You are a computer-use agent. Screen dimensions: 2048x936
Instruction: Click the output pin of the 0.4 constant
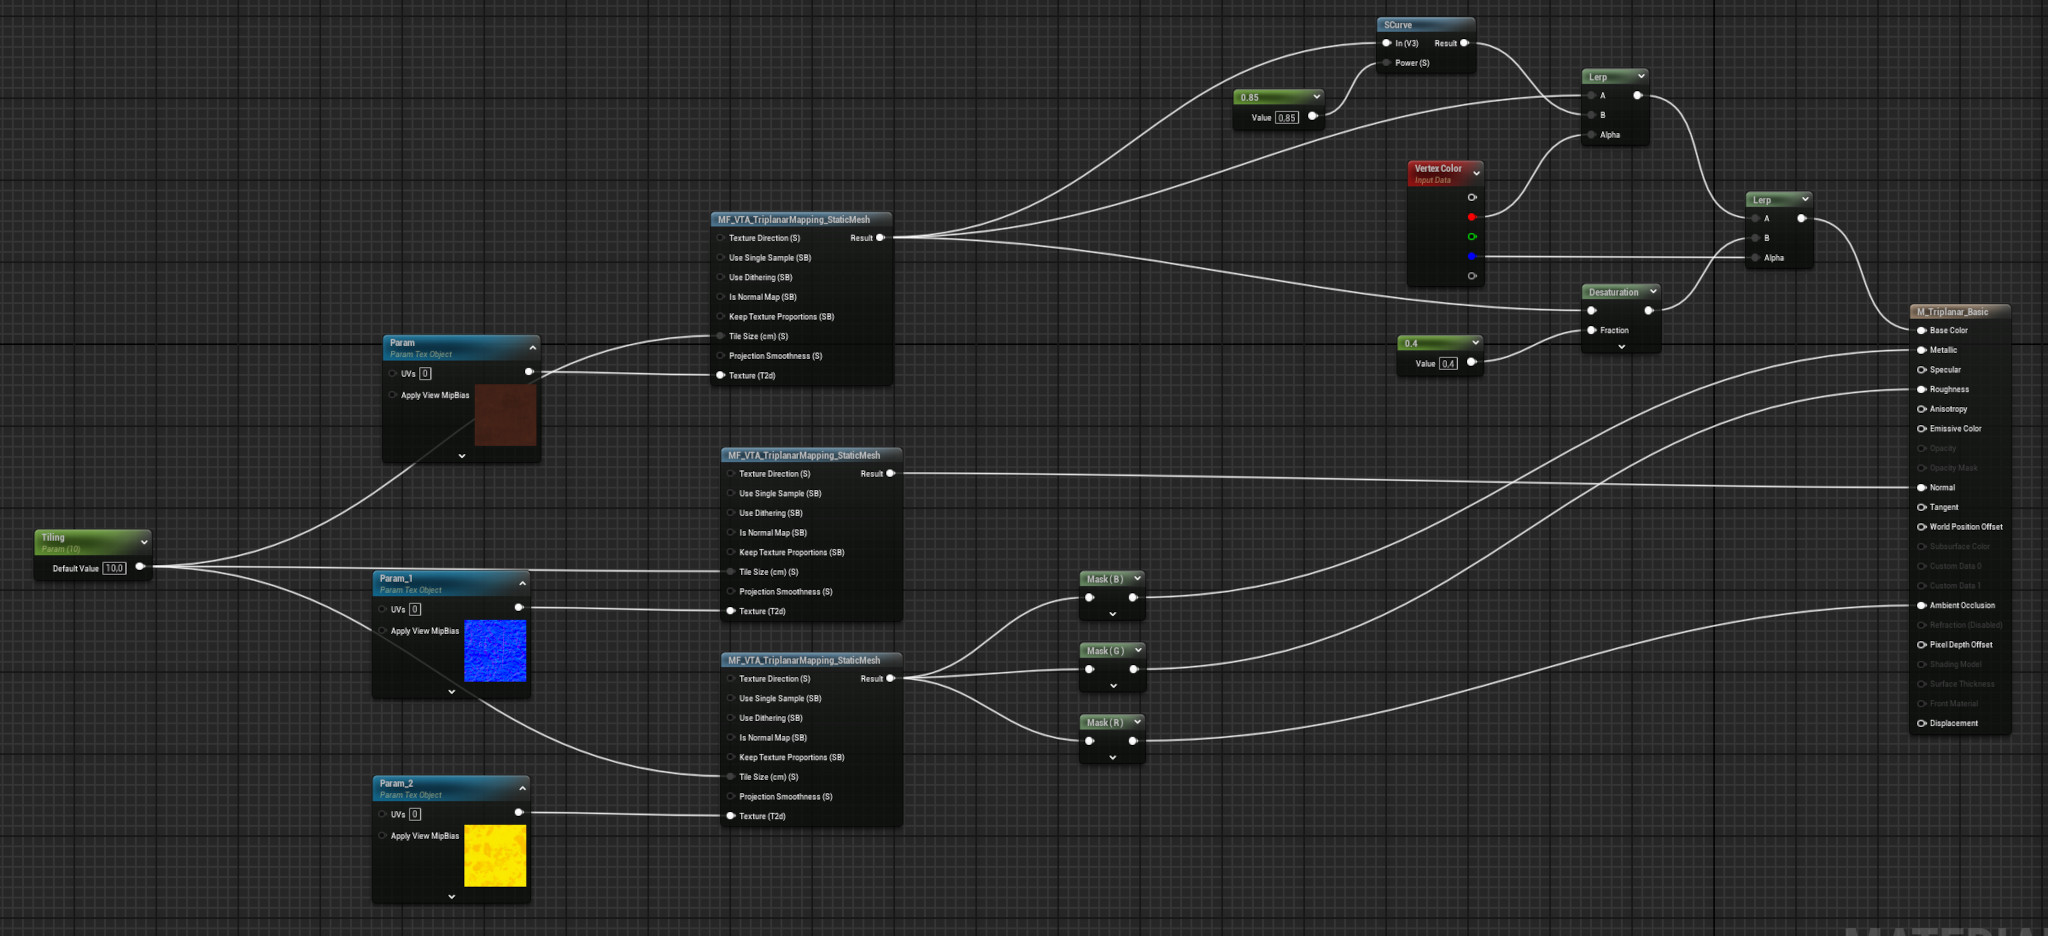(1471, 362)
